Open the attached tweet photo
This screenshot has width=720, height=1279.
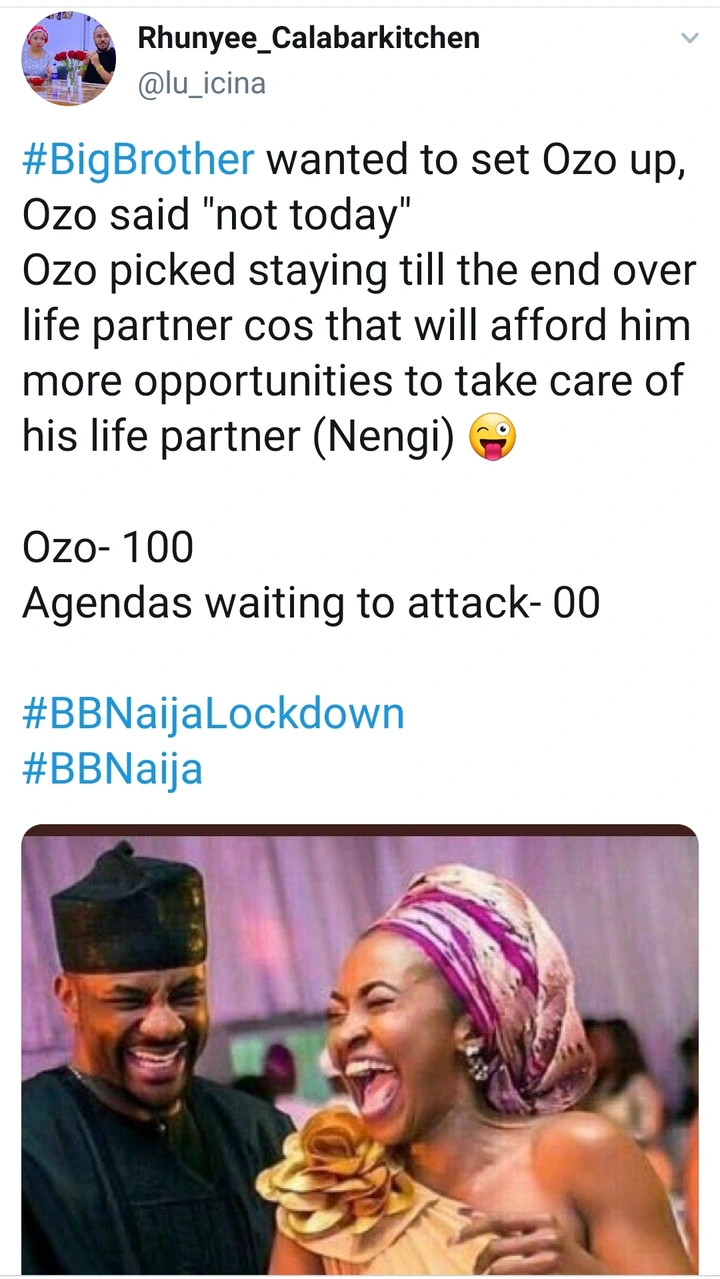(x=360, y=1050)
